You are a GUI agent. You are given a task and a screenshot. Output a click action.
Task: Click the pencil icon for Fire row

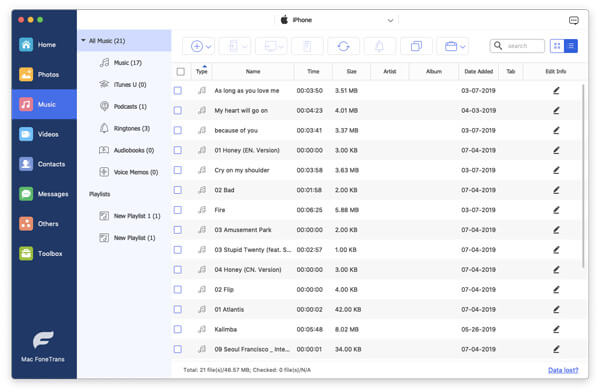click(556, 210)
